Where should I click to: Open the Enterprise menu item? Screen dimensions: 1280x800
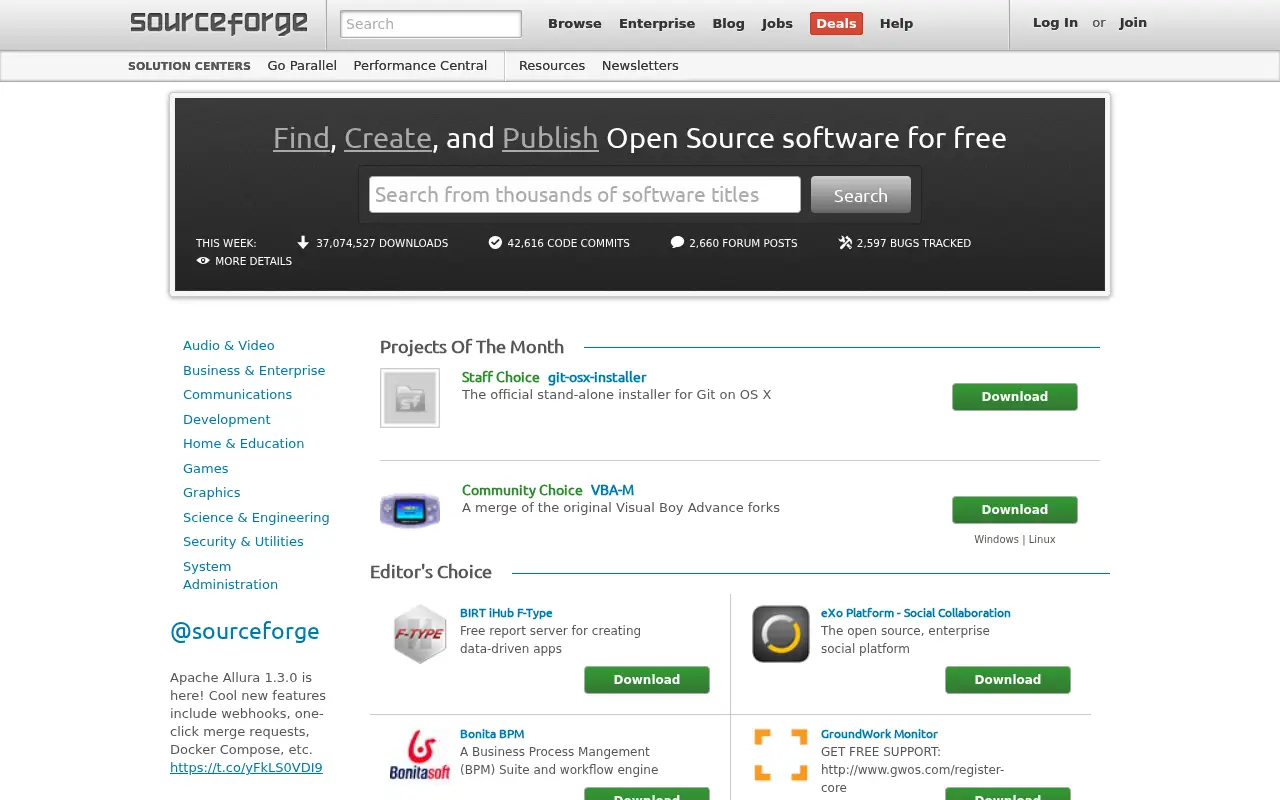pyautogui.click(x=657, y=23)
